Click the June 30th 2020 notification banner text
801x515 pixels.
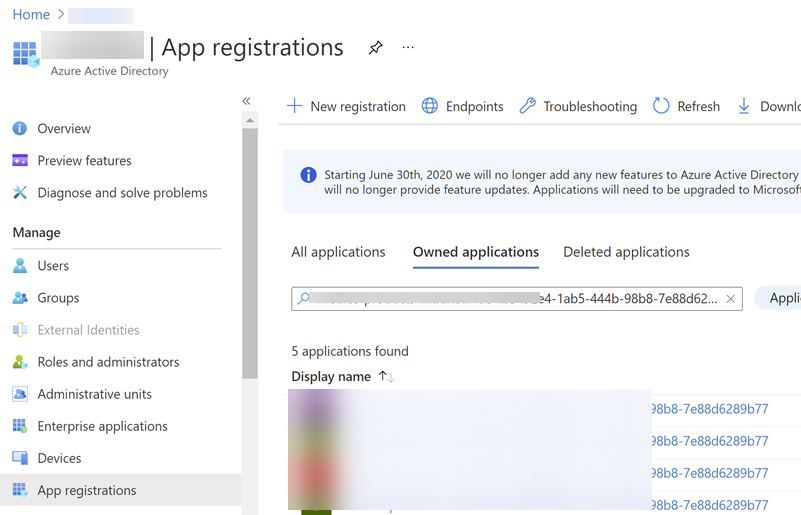click(x=562, y=182)
